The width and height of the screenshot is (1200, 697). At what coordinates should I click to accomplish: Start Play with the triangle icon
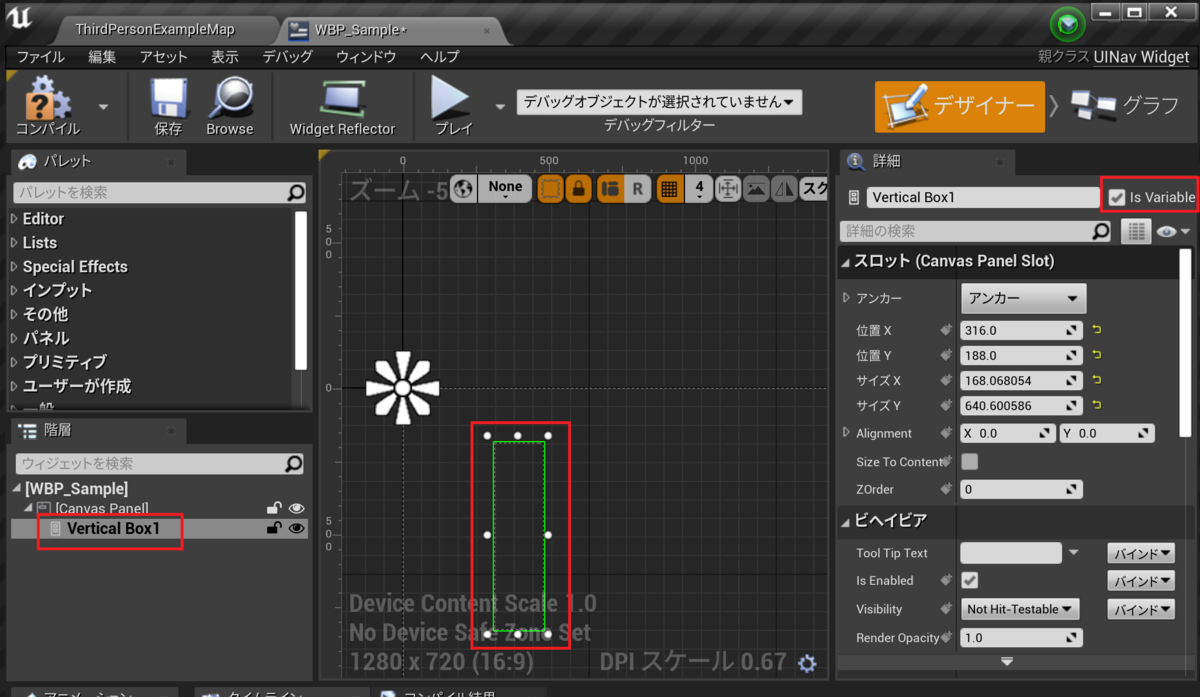[x=451, y=99]
